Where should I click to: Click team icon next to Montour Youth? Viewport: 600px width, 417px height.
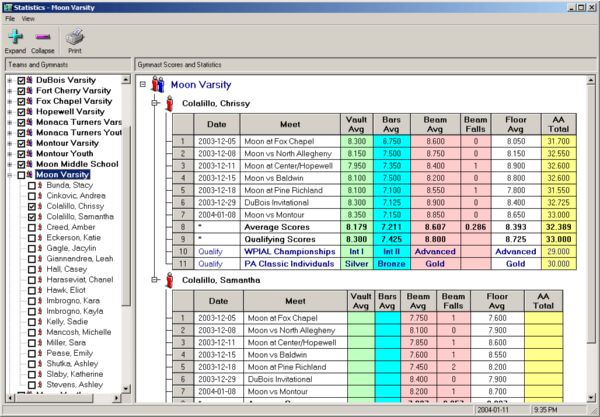(30, 154)
